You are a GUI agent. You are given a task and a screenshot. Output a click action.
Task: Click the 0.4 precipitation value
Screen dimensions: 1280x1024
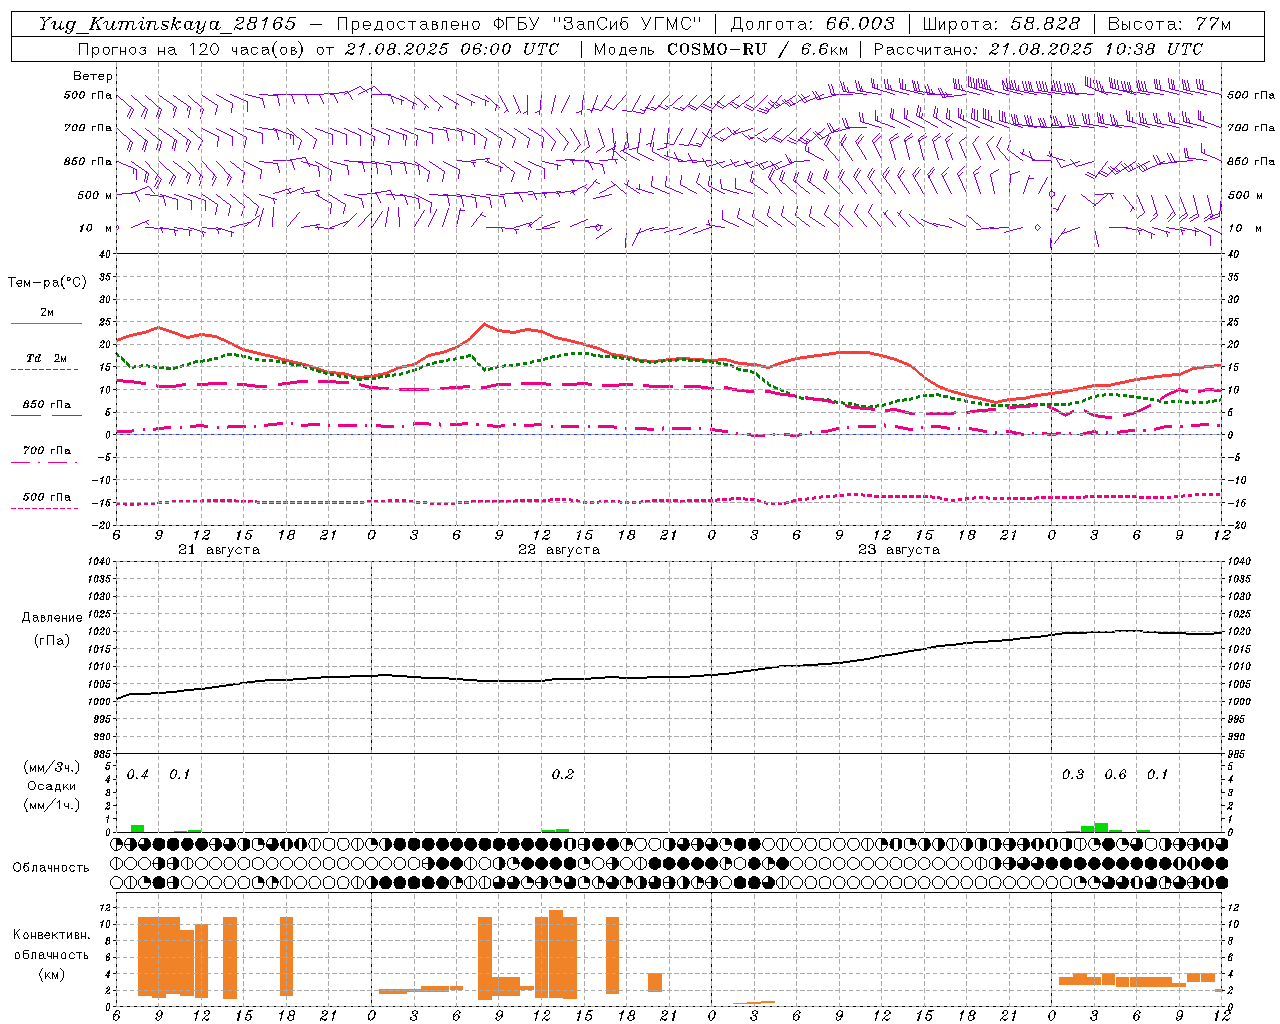(138, 775)
